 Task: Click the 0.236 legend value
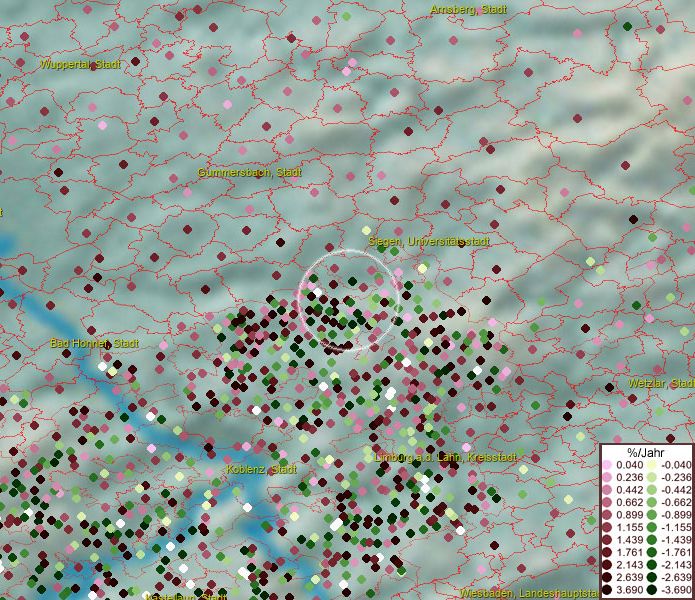pos(629,477)
